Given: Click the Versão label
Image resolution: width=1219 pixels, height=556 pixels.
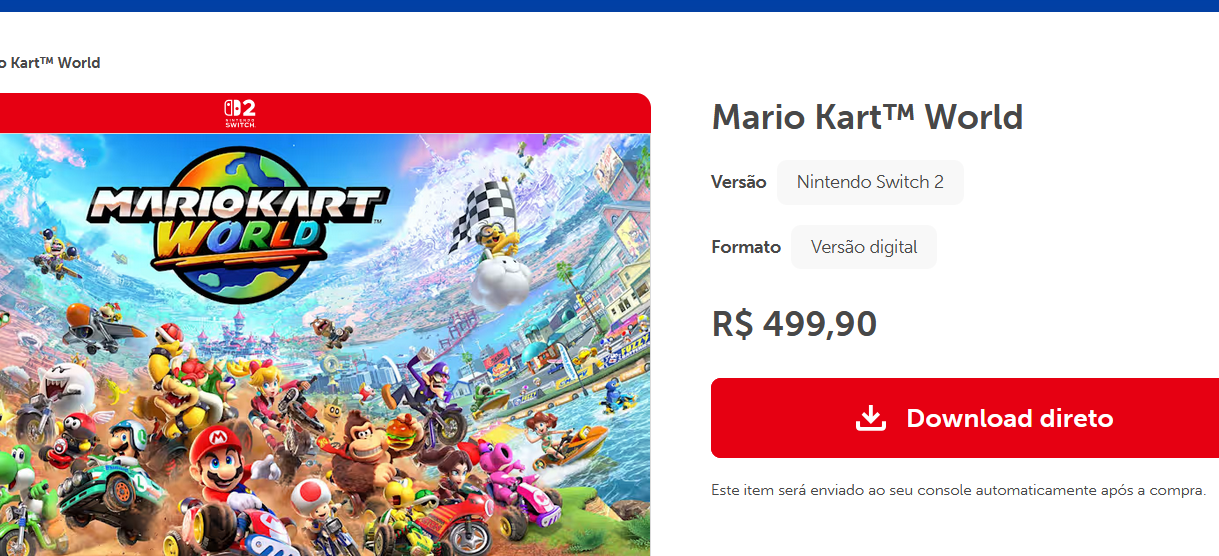Looking at the screenshot, I should pos(738,182).
